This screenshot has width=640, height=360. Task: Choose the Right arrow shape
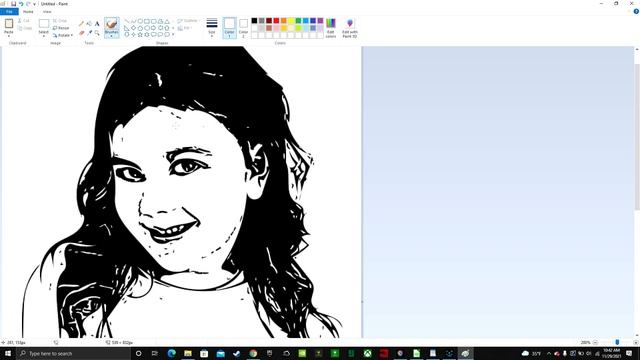(x=153, y=28)
